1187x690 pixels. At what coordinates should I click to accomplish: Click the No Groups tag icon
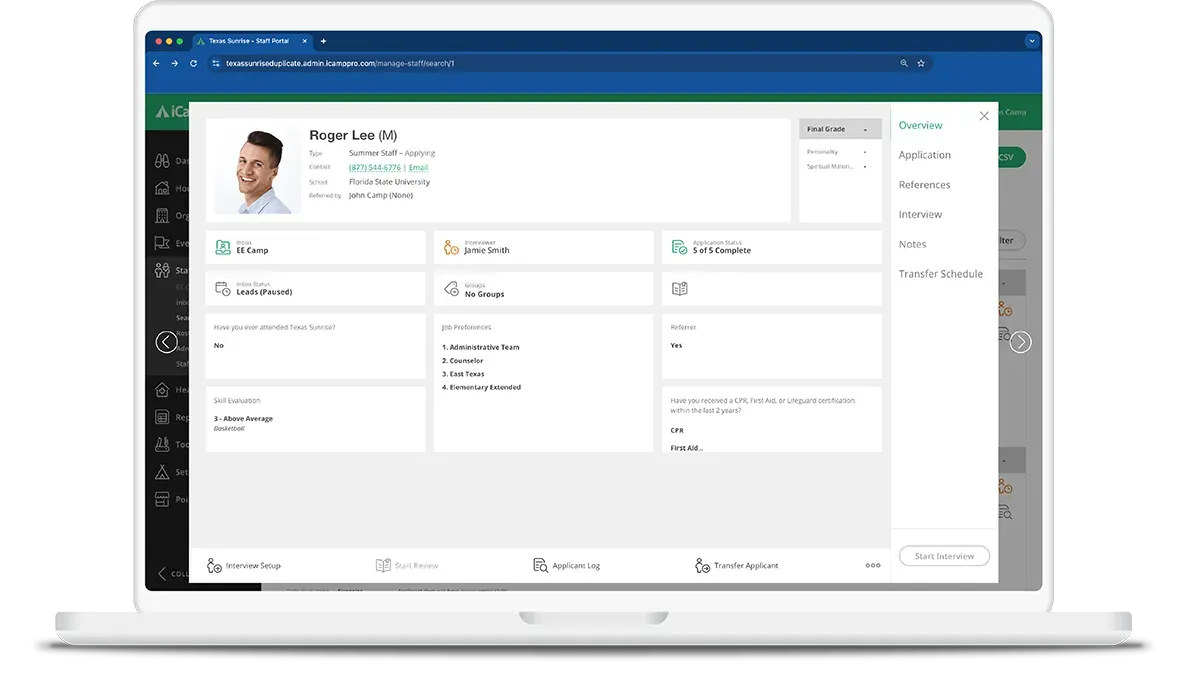coord(451,289)
